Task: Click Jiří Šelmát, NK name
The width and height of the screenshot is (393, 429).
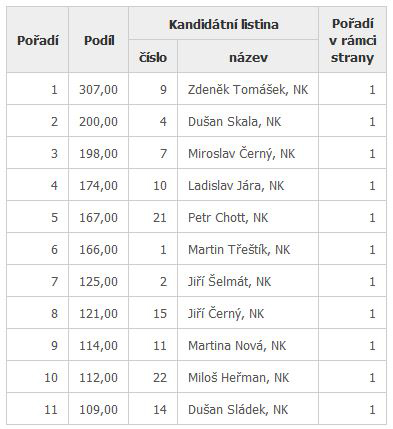Action: point(229,281)
